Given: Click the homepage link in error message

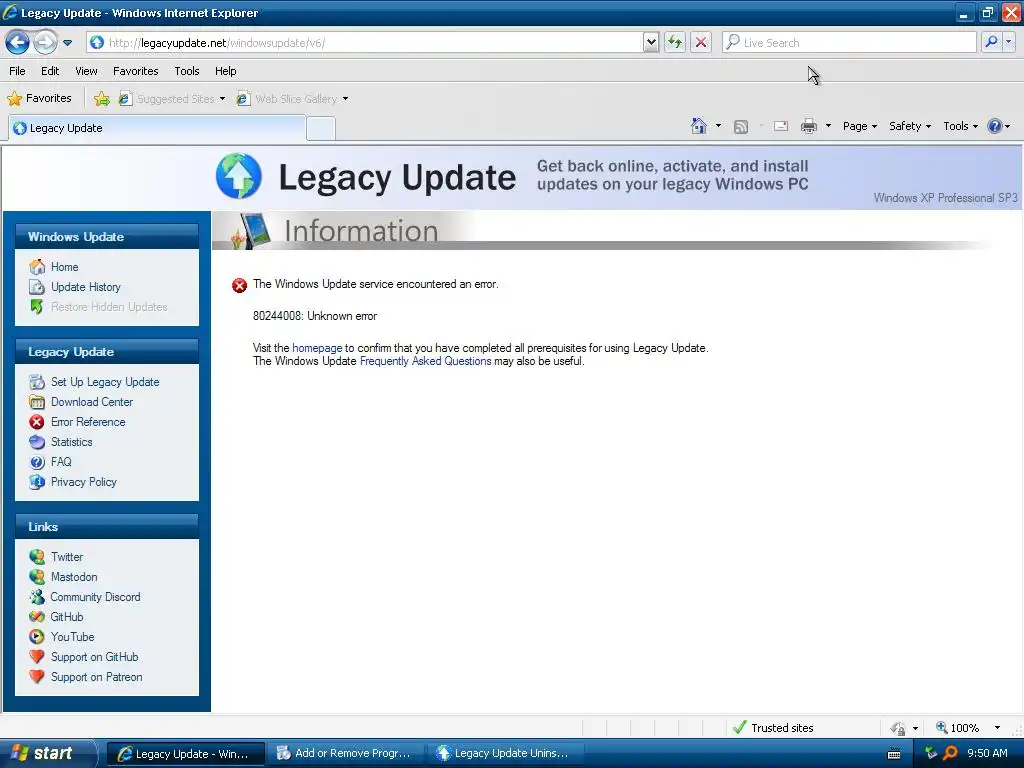Looking at the screenshot, I should pos(317,348).
